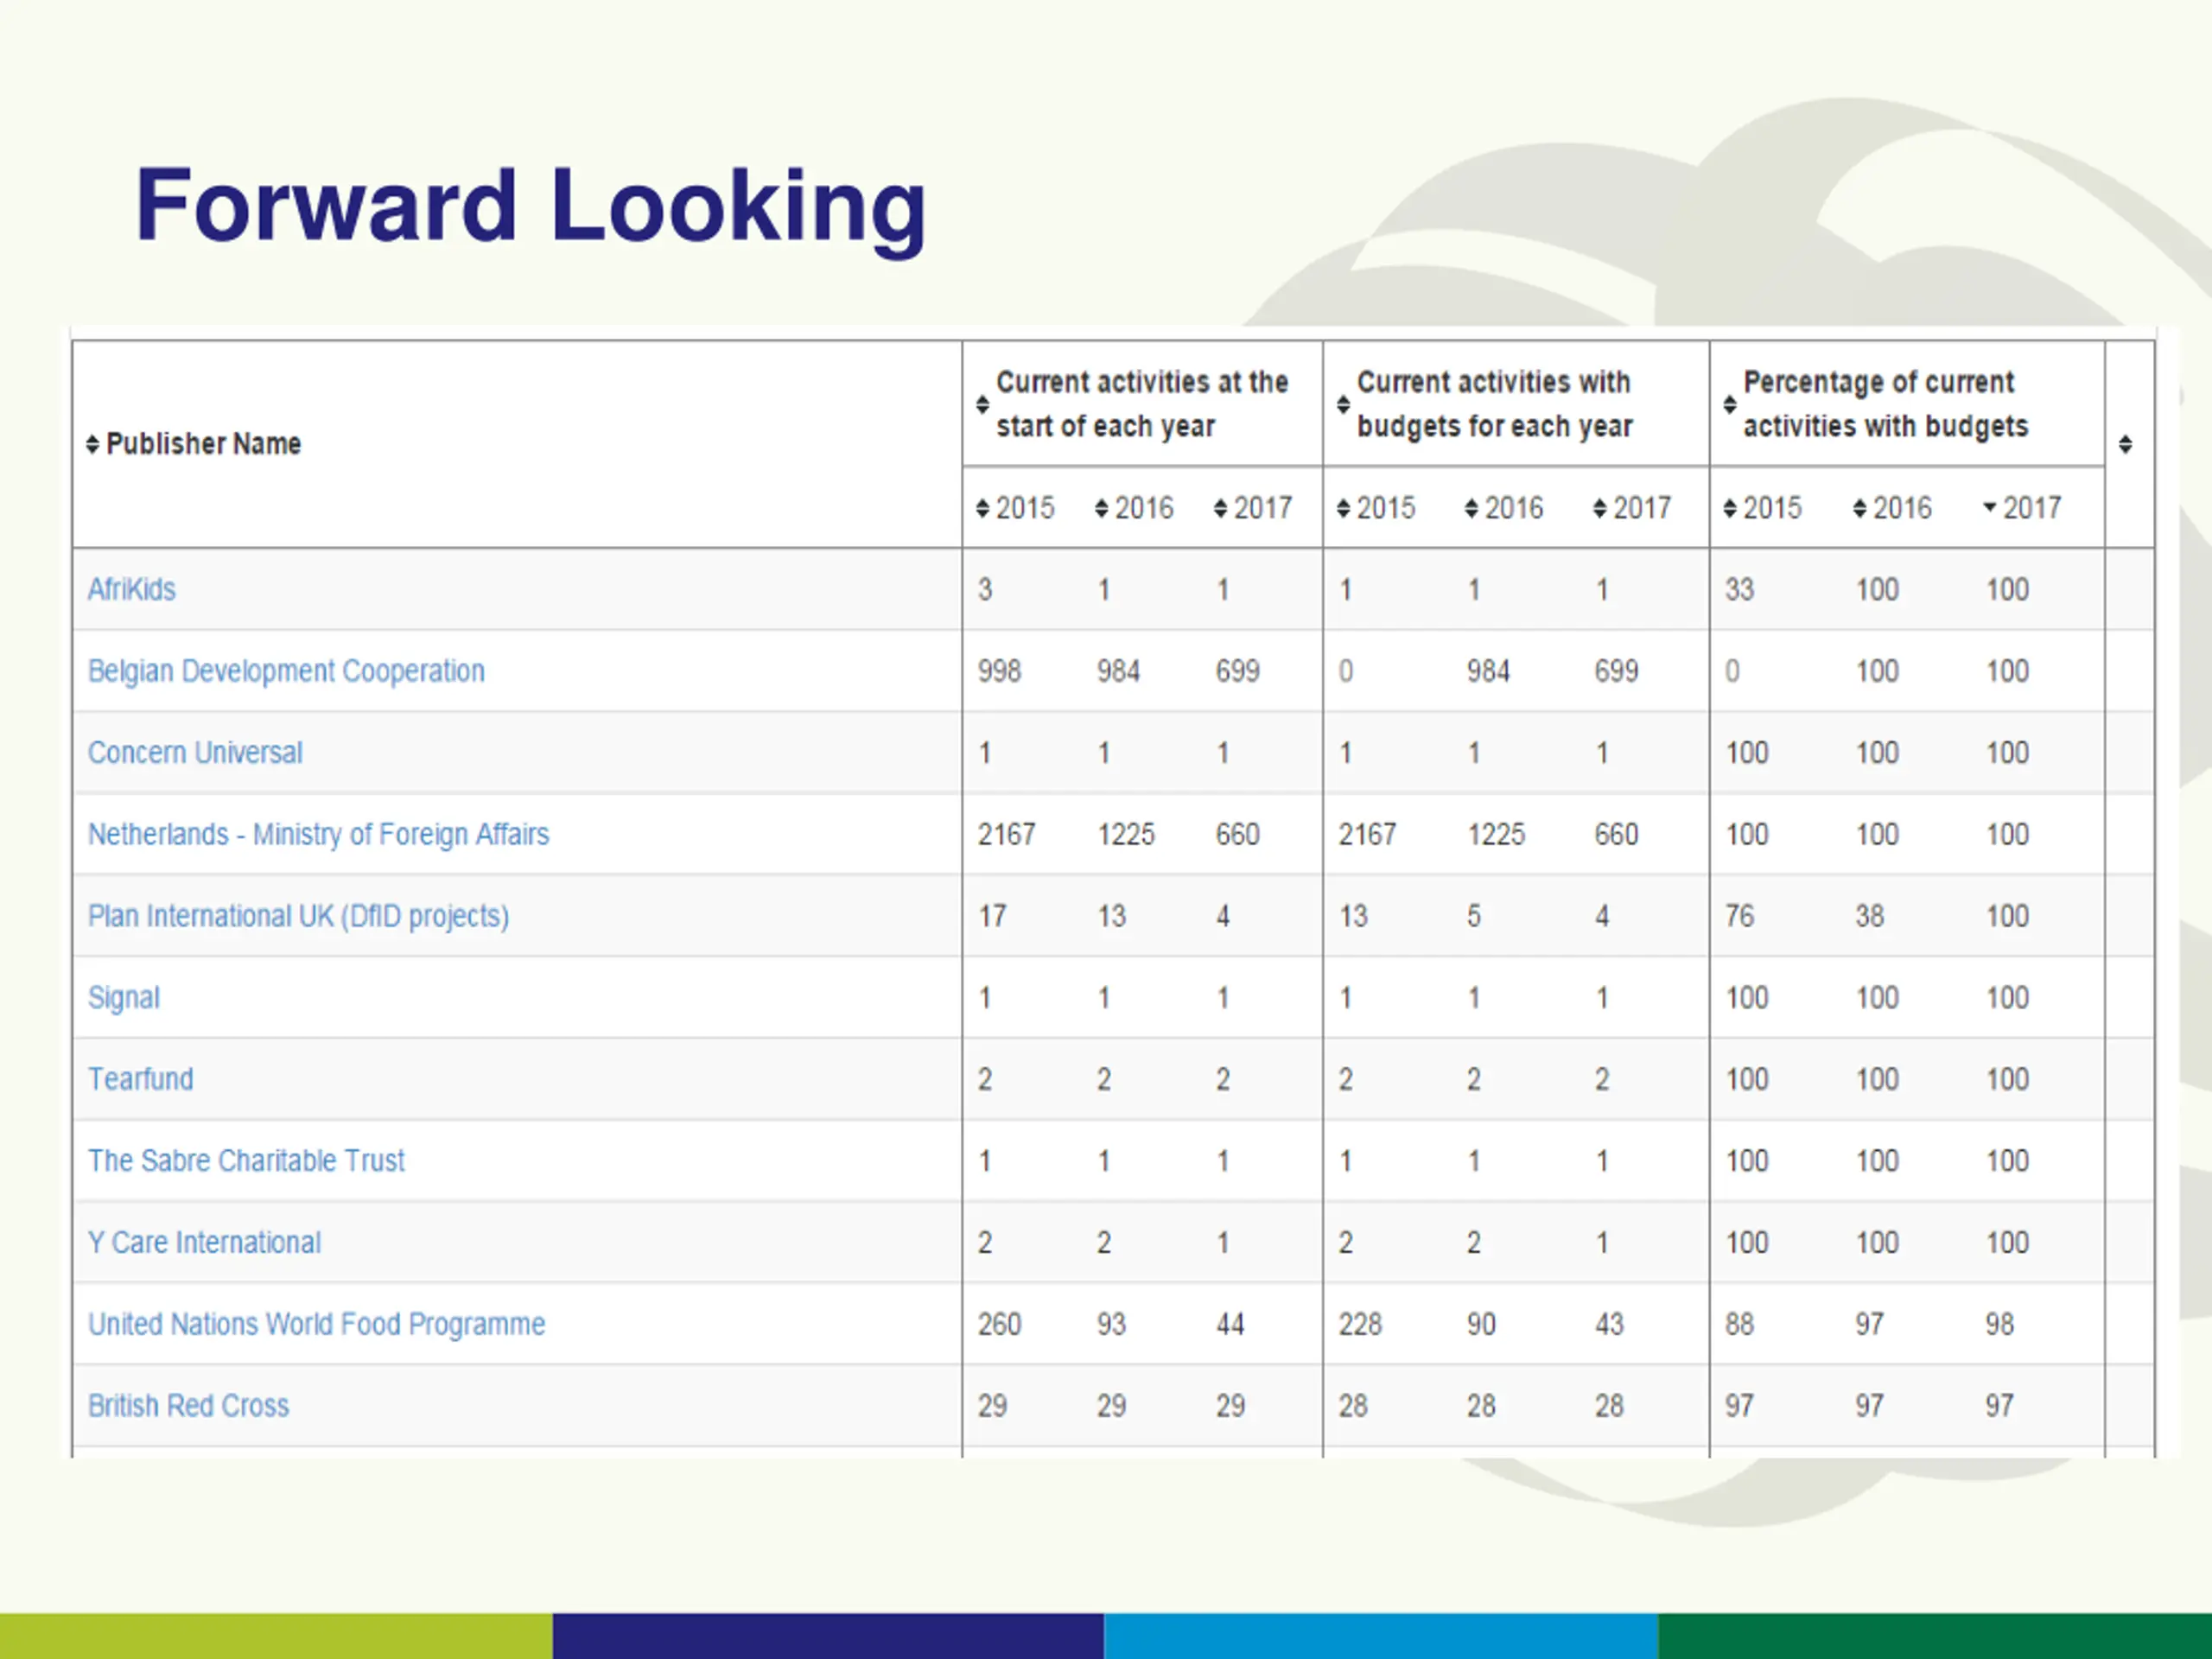This screenshot has width=2212, height=1659.
Task: Open Belgian Development Cooperation link
Action: [286, 671]
